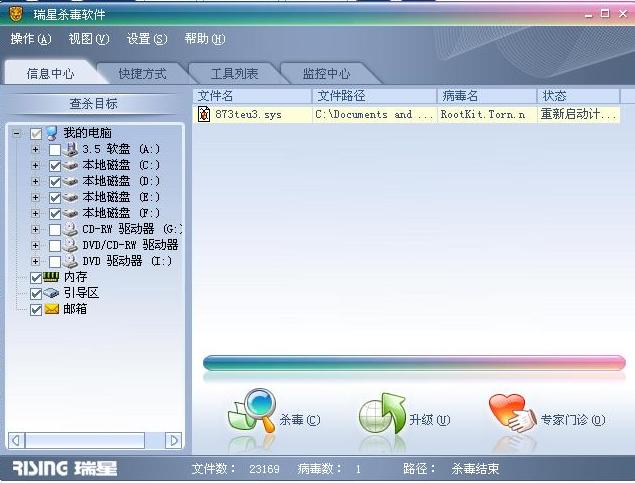Sort by the 状态 column header
This screenshot has height=483, width=635.
[579, 96]
